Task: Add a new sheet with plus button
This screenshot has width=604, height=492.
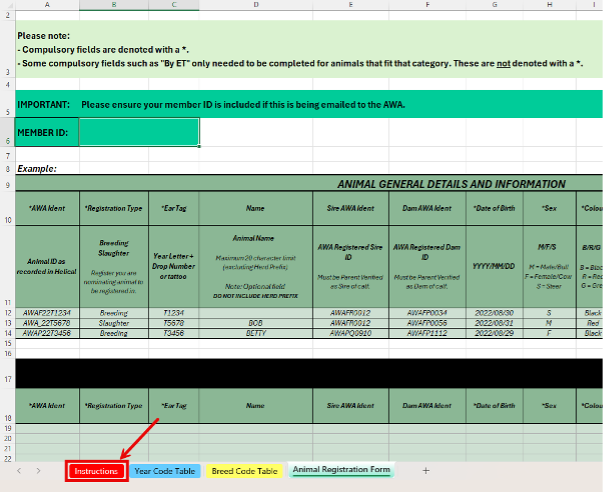Action: tap(426, 470)
